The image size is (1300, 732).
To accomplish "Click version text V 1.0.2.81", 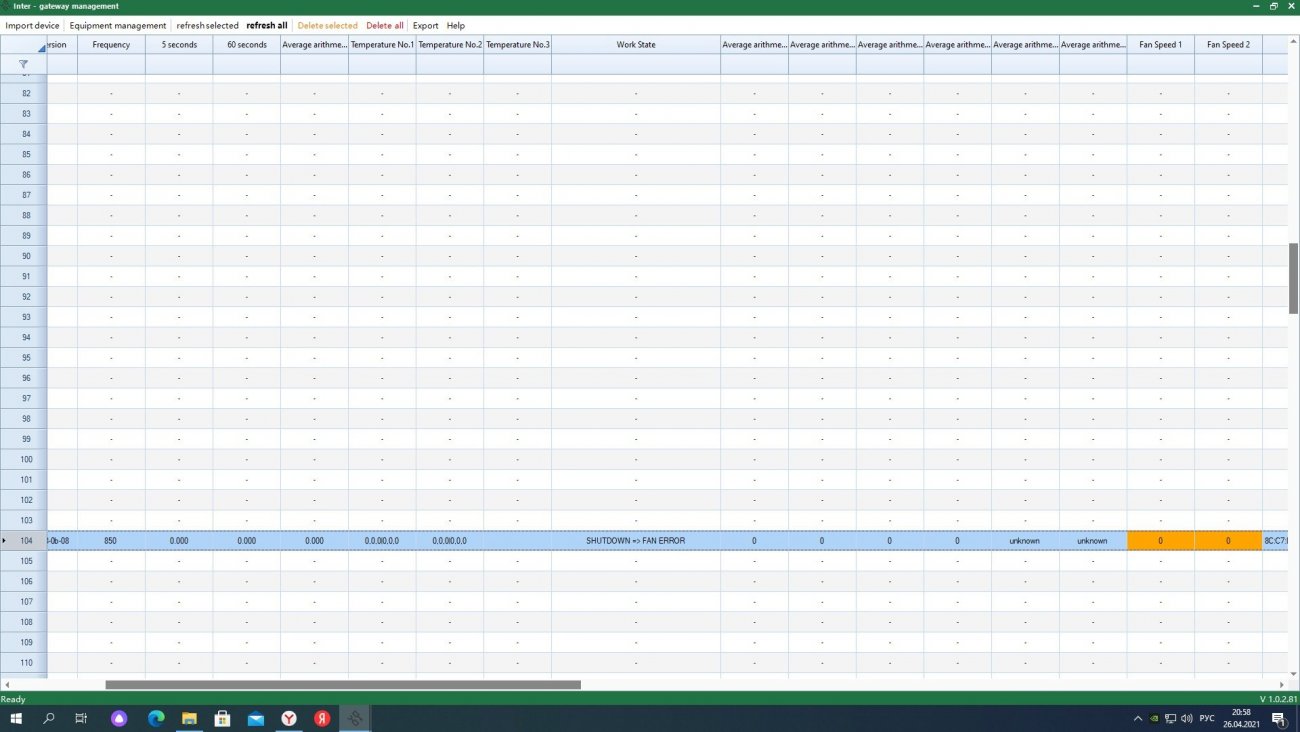I will (1278, 699).
